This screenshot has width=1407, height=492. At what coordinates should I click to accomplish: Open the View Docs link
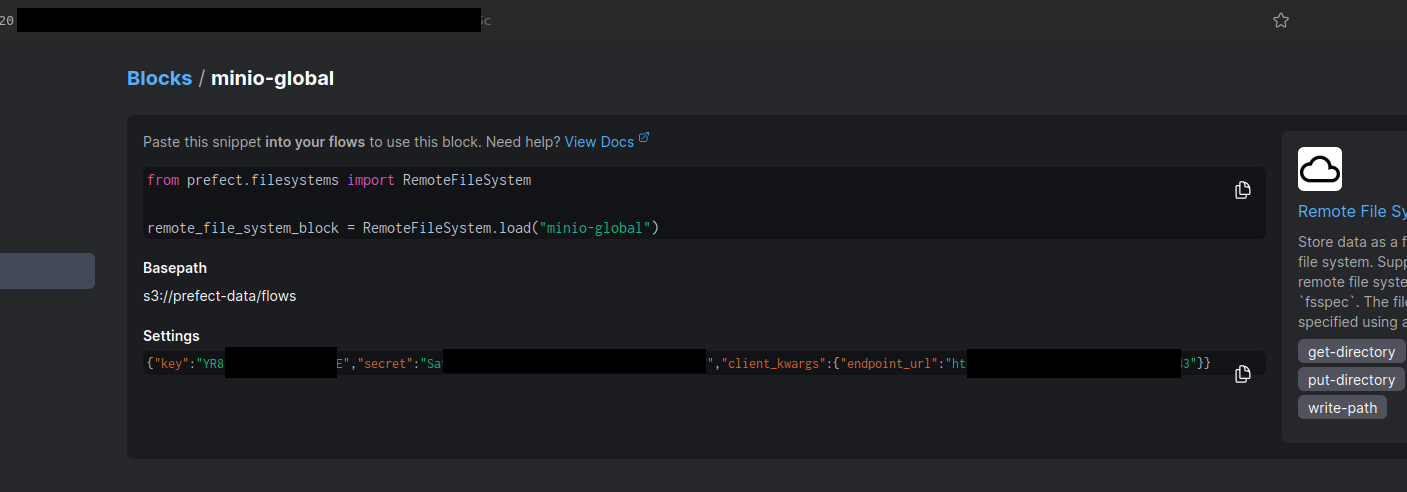pyautogui.click(x=599, y=142)
